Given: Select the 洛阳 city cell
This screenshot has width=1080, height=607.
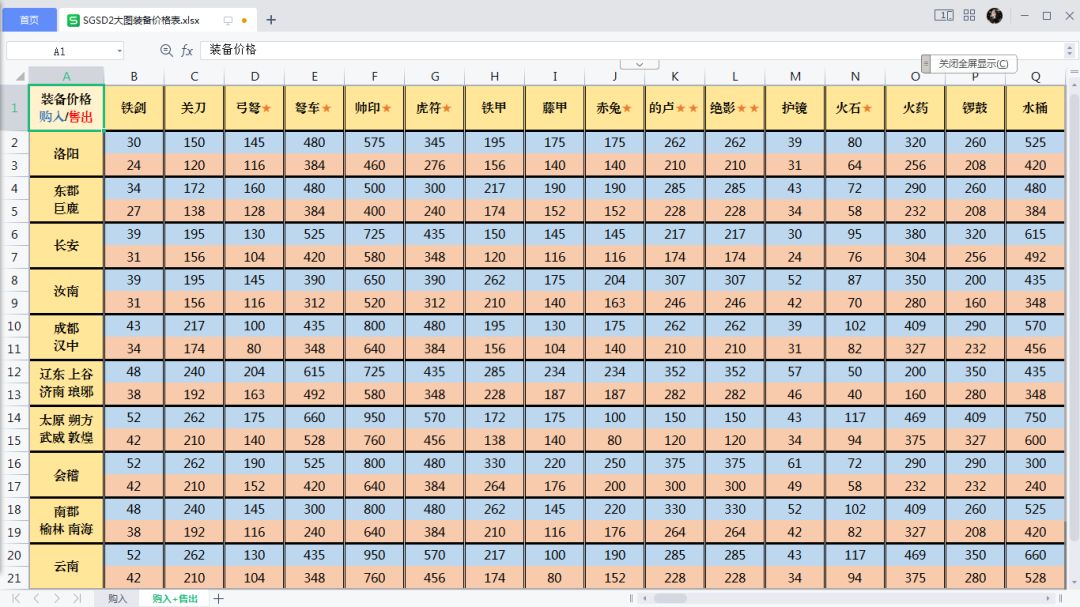Looking at the screenshot, I should point(66,154).
